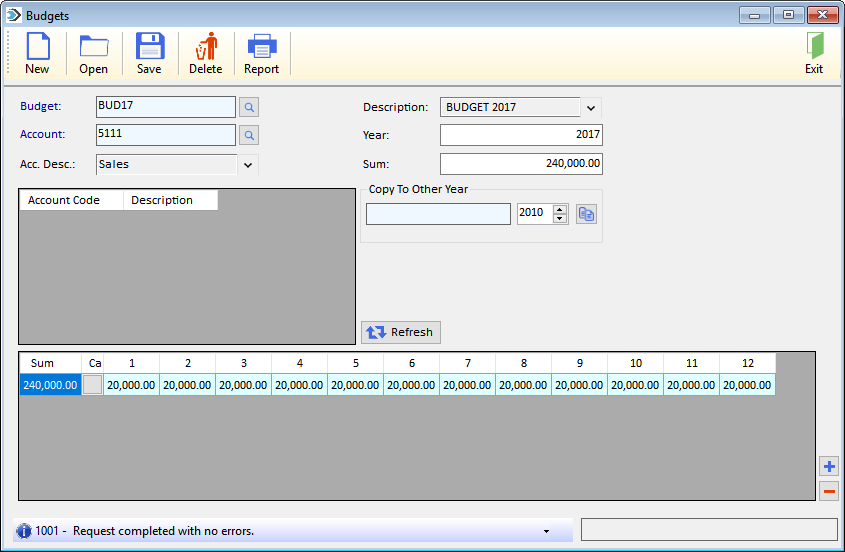845x552 pixels.
Task: Select the month 11 cell with 20,000.00
Action: coord(692,385)
